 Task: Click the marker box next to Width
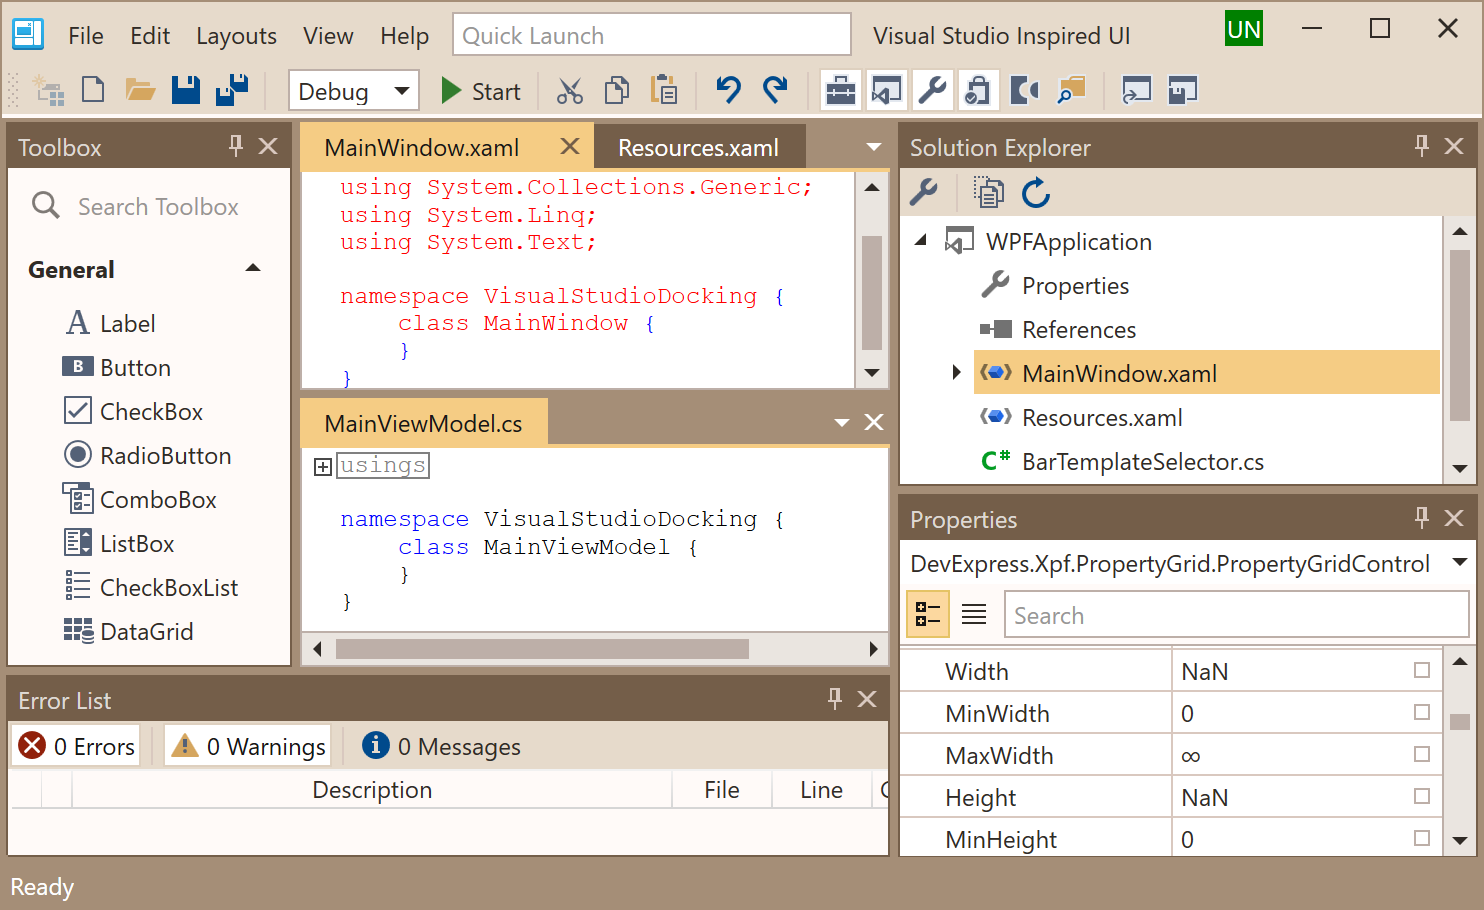[1421, 670]
